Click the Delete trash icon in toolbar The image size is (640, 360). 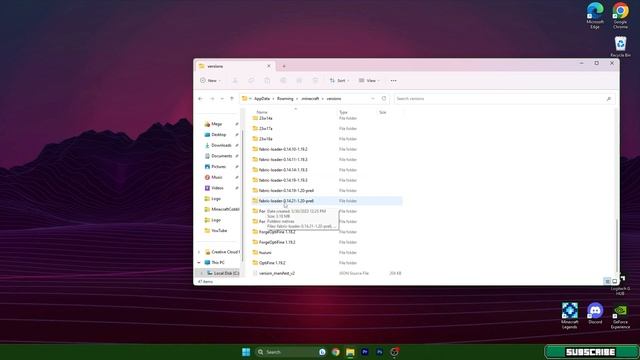tap(315, 80)
